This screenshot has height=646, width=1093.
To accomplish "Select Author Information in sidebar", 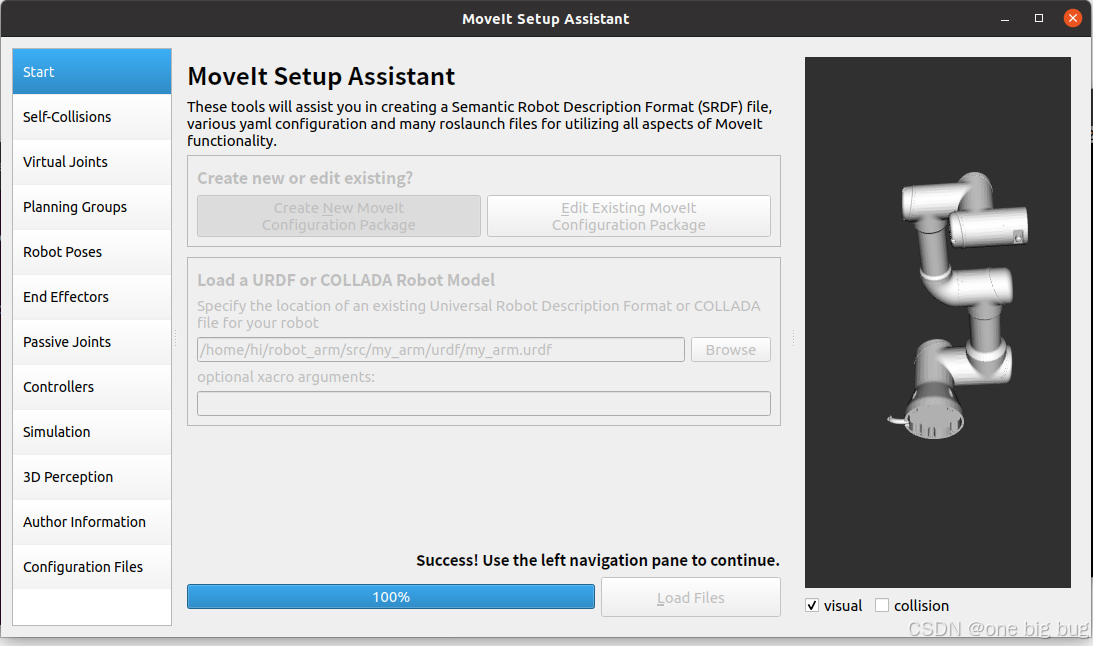I will point(92,522).
